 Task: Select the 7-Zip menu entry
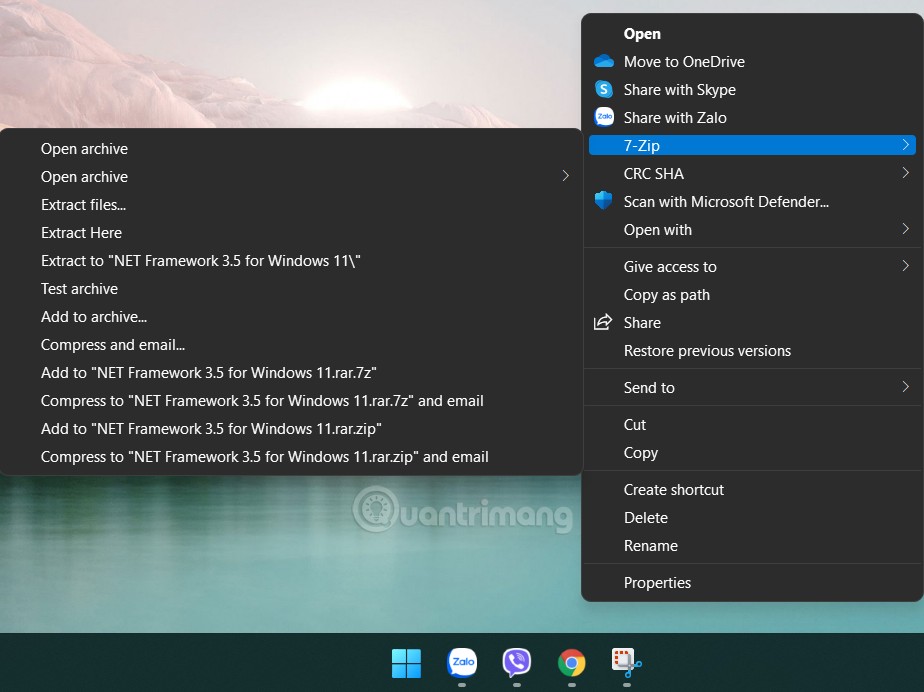coord(752,145)
